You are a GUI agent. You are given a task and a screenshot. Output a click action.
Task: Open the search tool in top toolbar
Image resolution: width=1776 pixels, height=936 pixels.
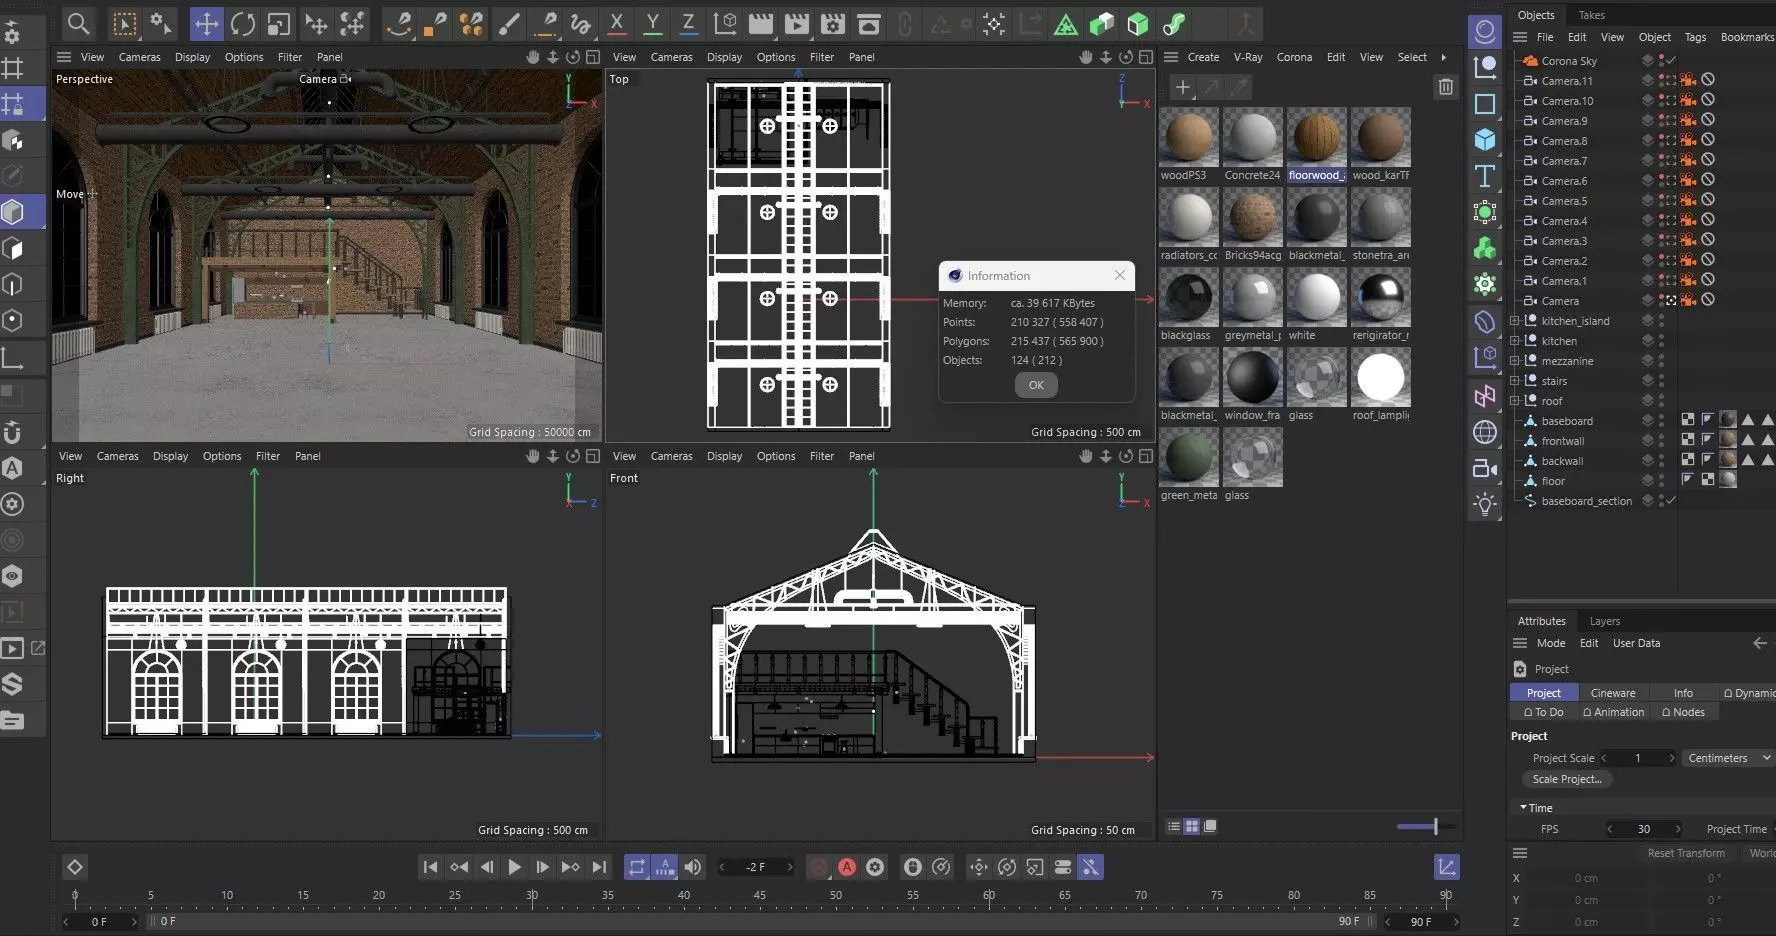click(x=78, y=23)
